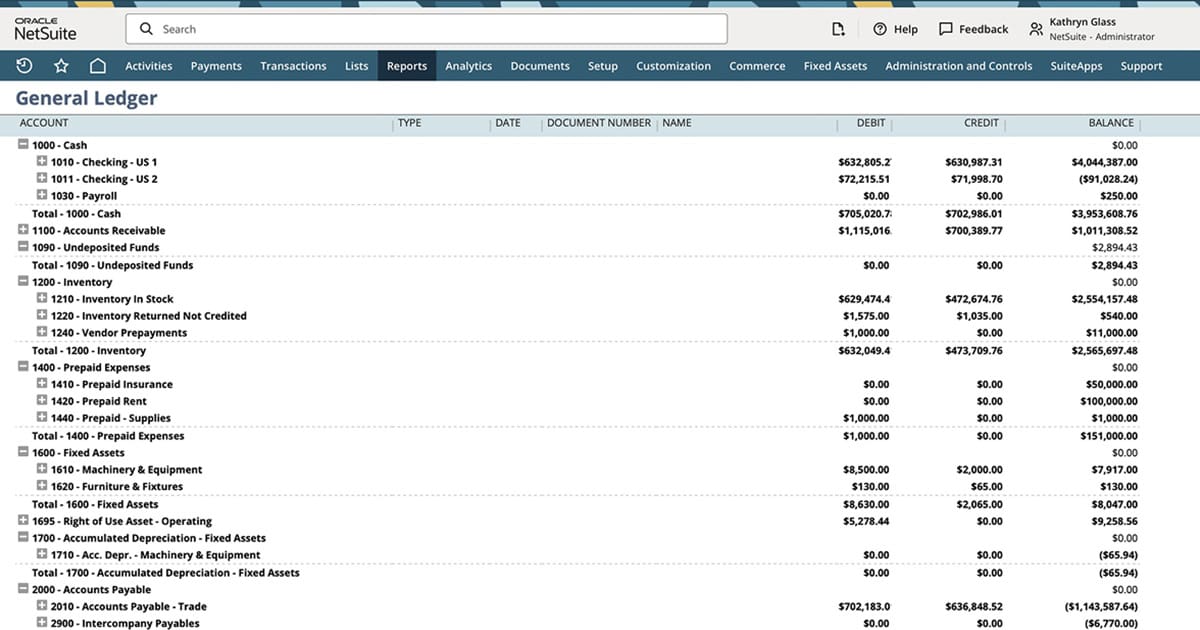The height and width of the screenshot is (630, 1200).
Task: Open Kathryn Glass user role menu
Action: (x=1092, y=29)
